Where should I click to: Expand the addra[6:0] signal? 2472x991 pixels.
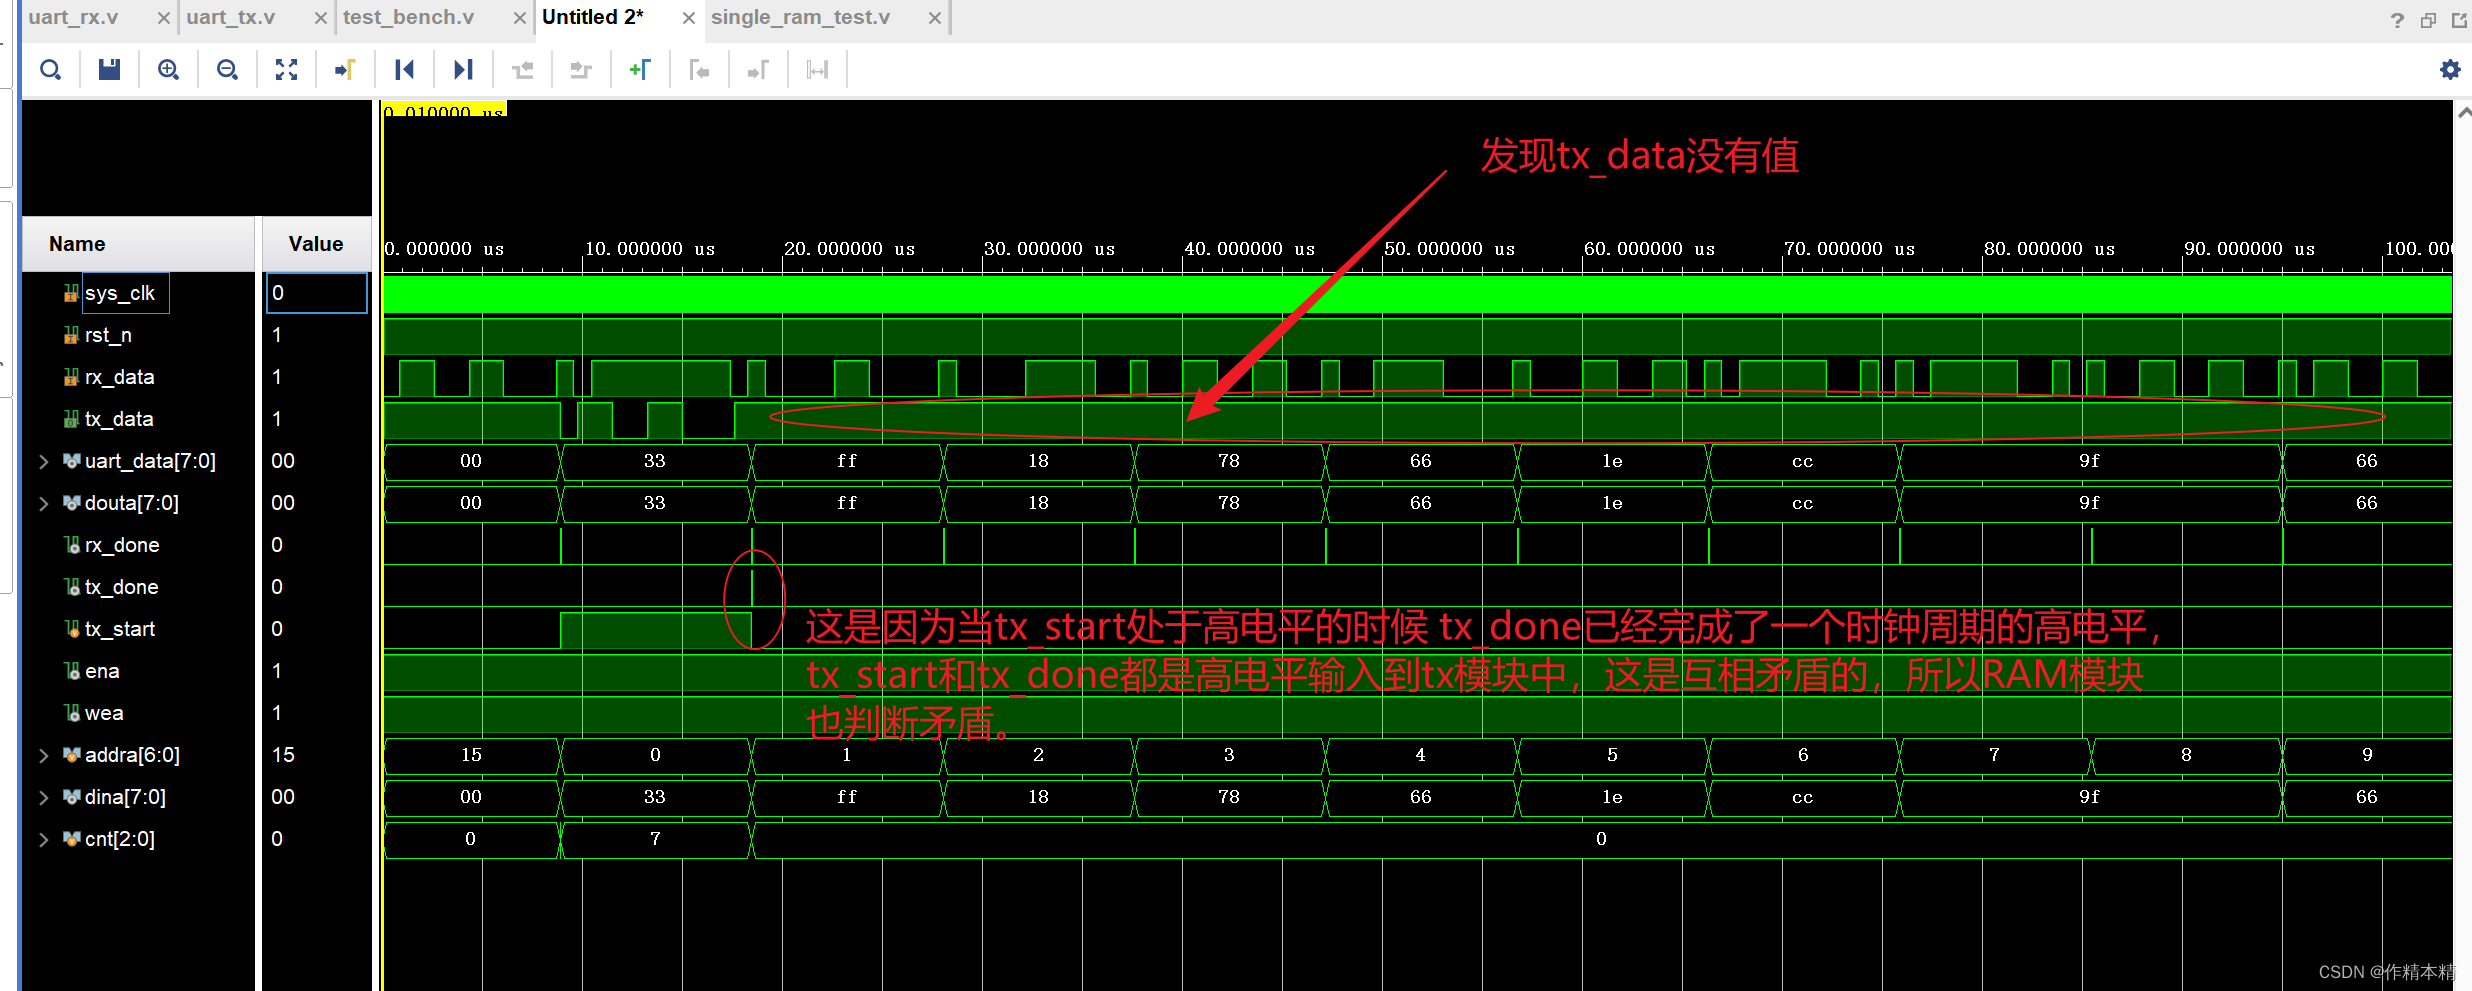coord(43,755)
